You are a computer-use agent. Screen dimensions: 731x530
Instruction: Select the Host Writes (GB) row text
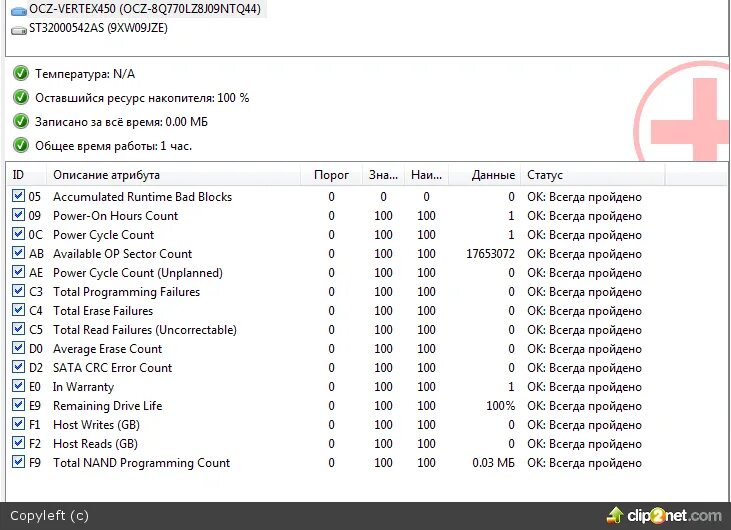click(x=97, y=425)
